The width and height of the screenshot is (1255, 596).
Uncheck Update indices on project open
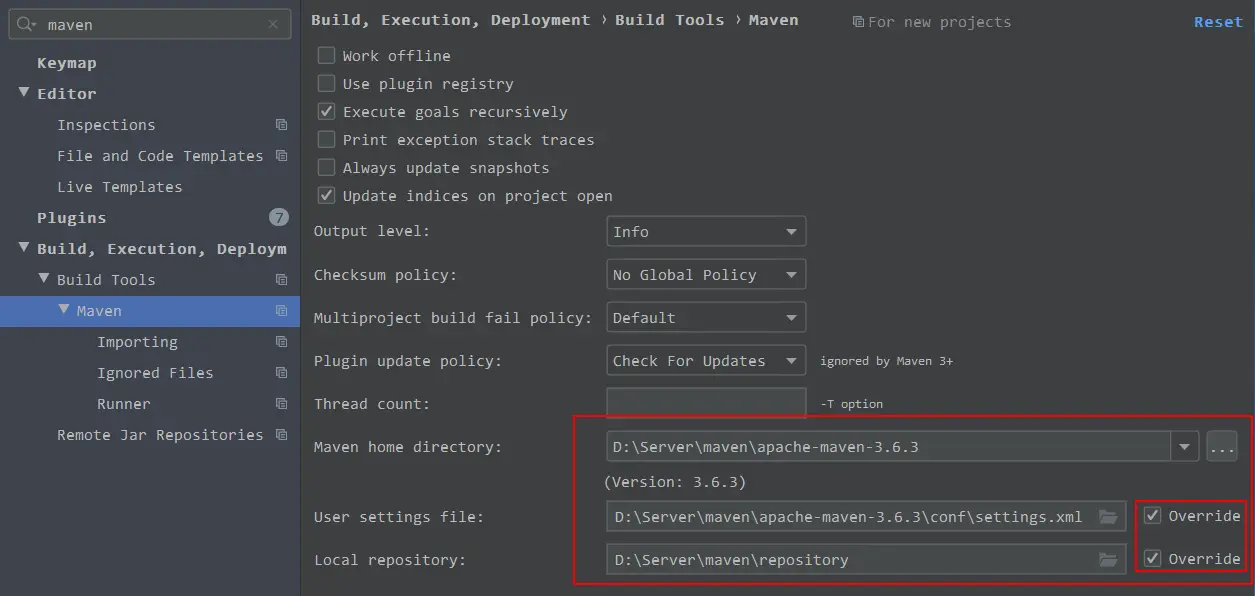(326, 195)
